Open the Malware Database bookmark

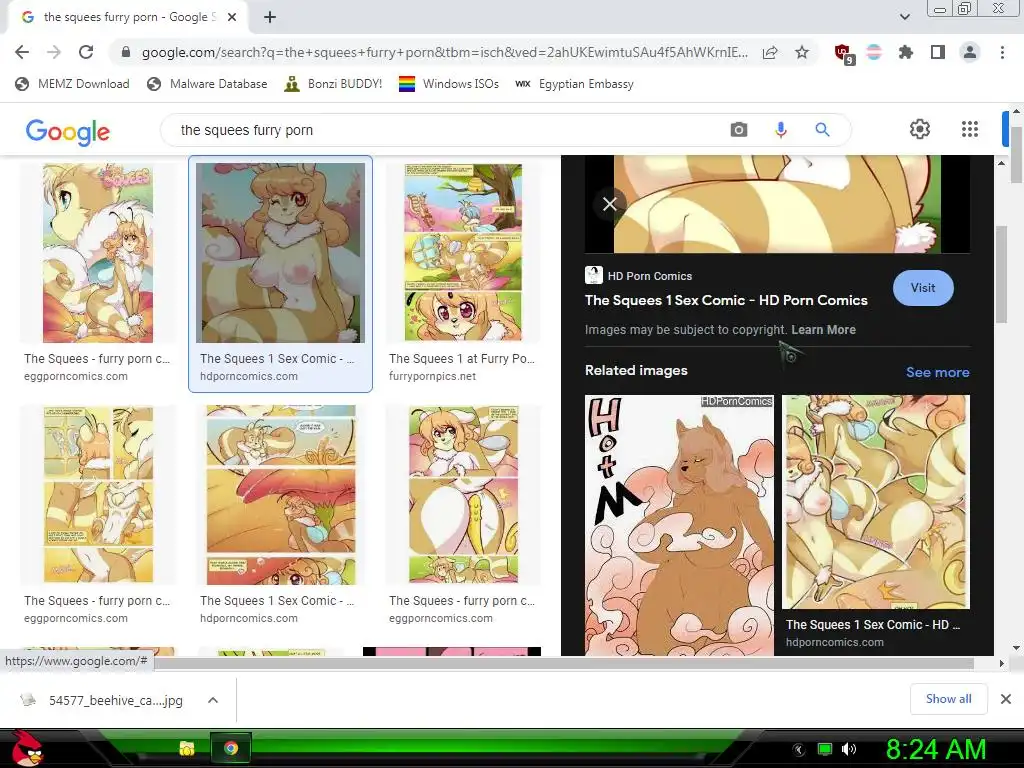click(x=208, y=84)
